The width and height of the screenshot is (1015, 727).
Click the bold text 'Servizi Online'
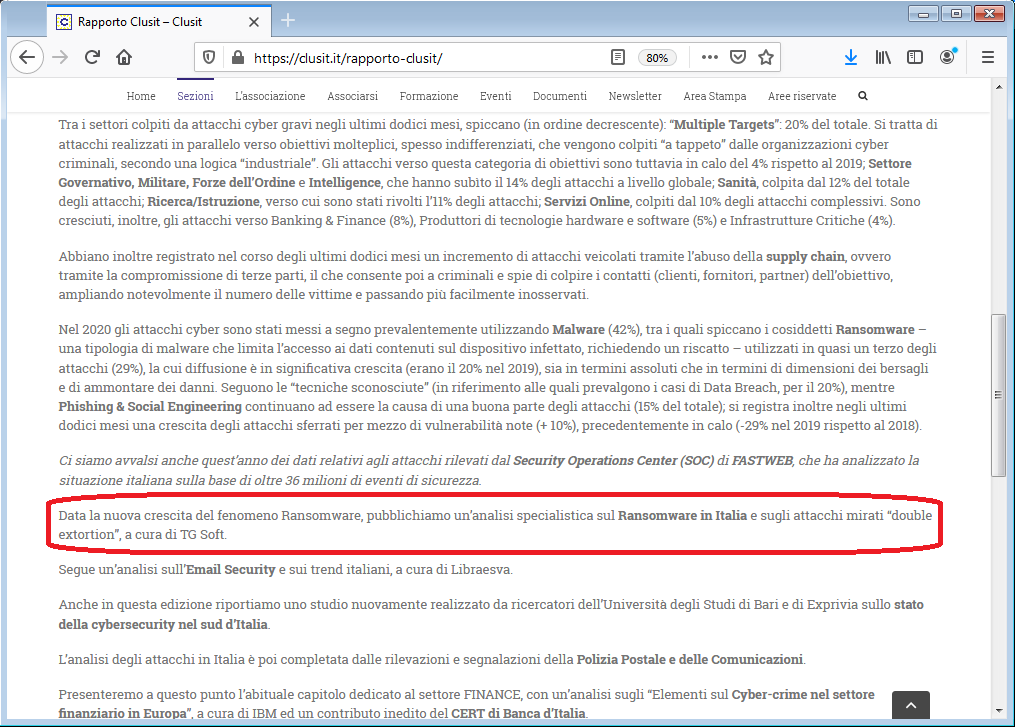(x=586, y=201)
